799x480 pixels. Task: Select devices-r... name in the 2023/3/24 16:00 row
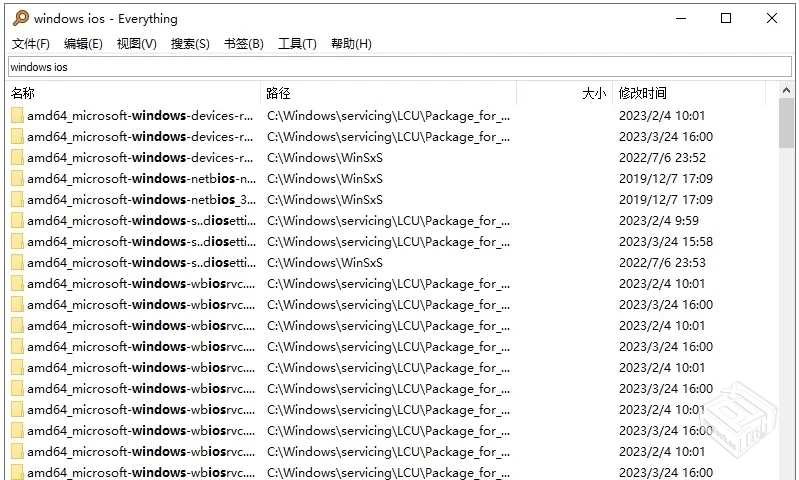click(x=140, y=137)
